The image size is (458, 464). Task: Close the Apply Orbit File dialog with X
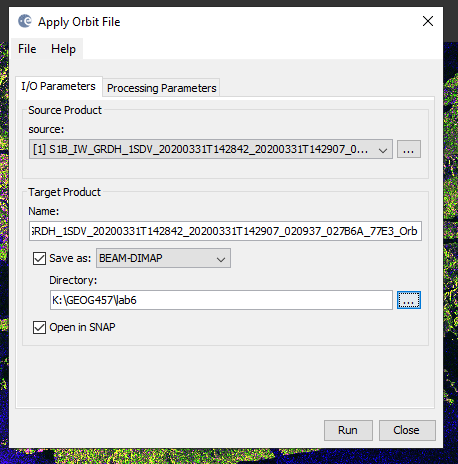pyautogui.click(x=428, y=21)
